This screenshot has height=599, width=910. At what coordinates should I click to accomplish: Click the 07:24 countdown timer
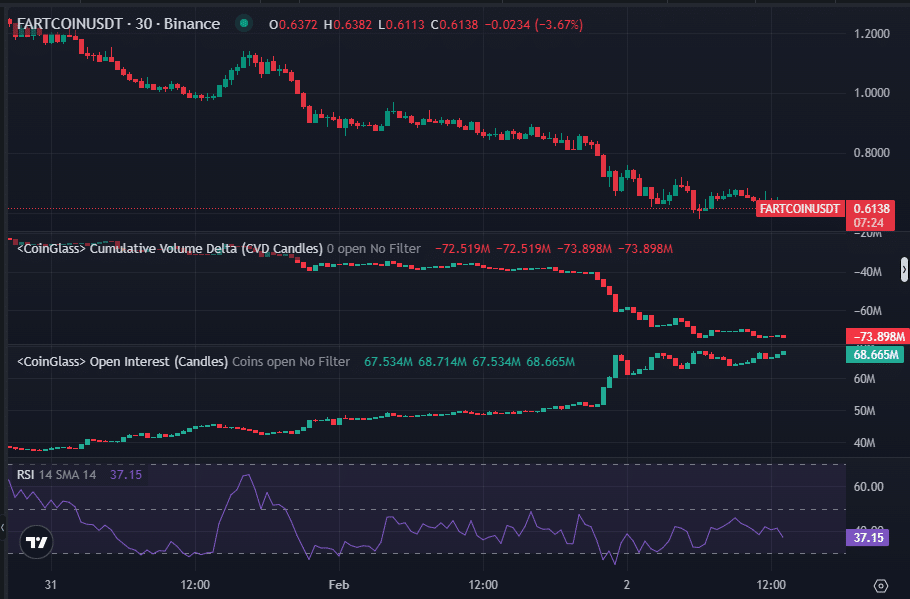tap(868, 223)
